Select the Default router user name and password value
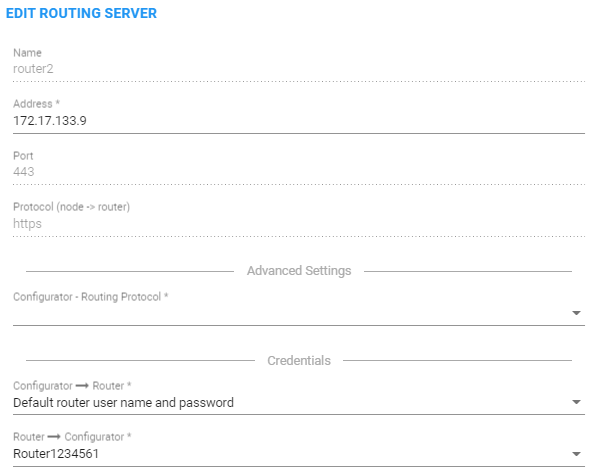Screen dimensions: 591x471 click(123, 403)
